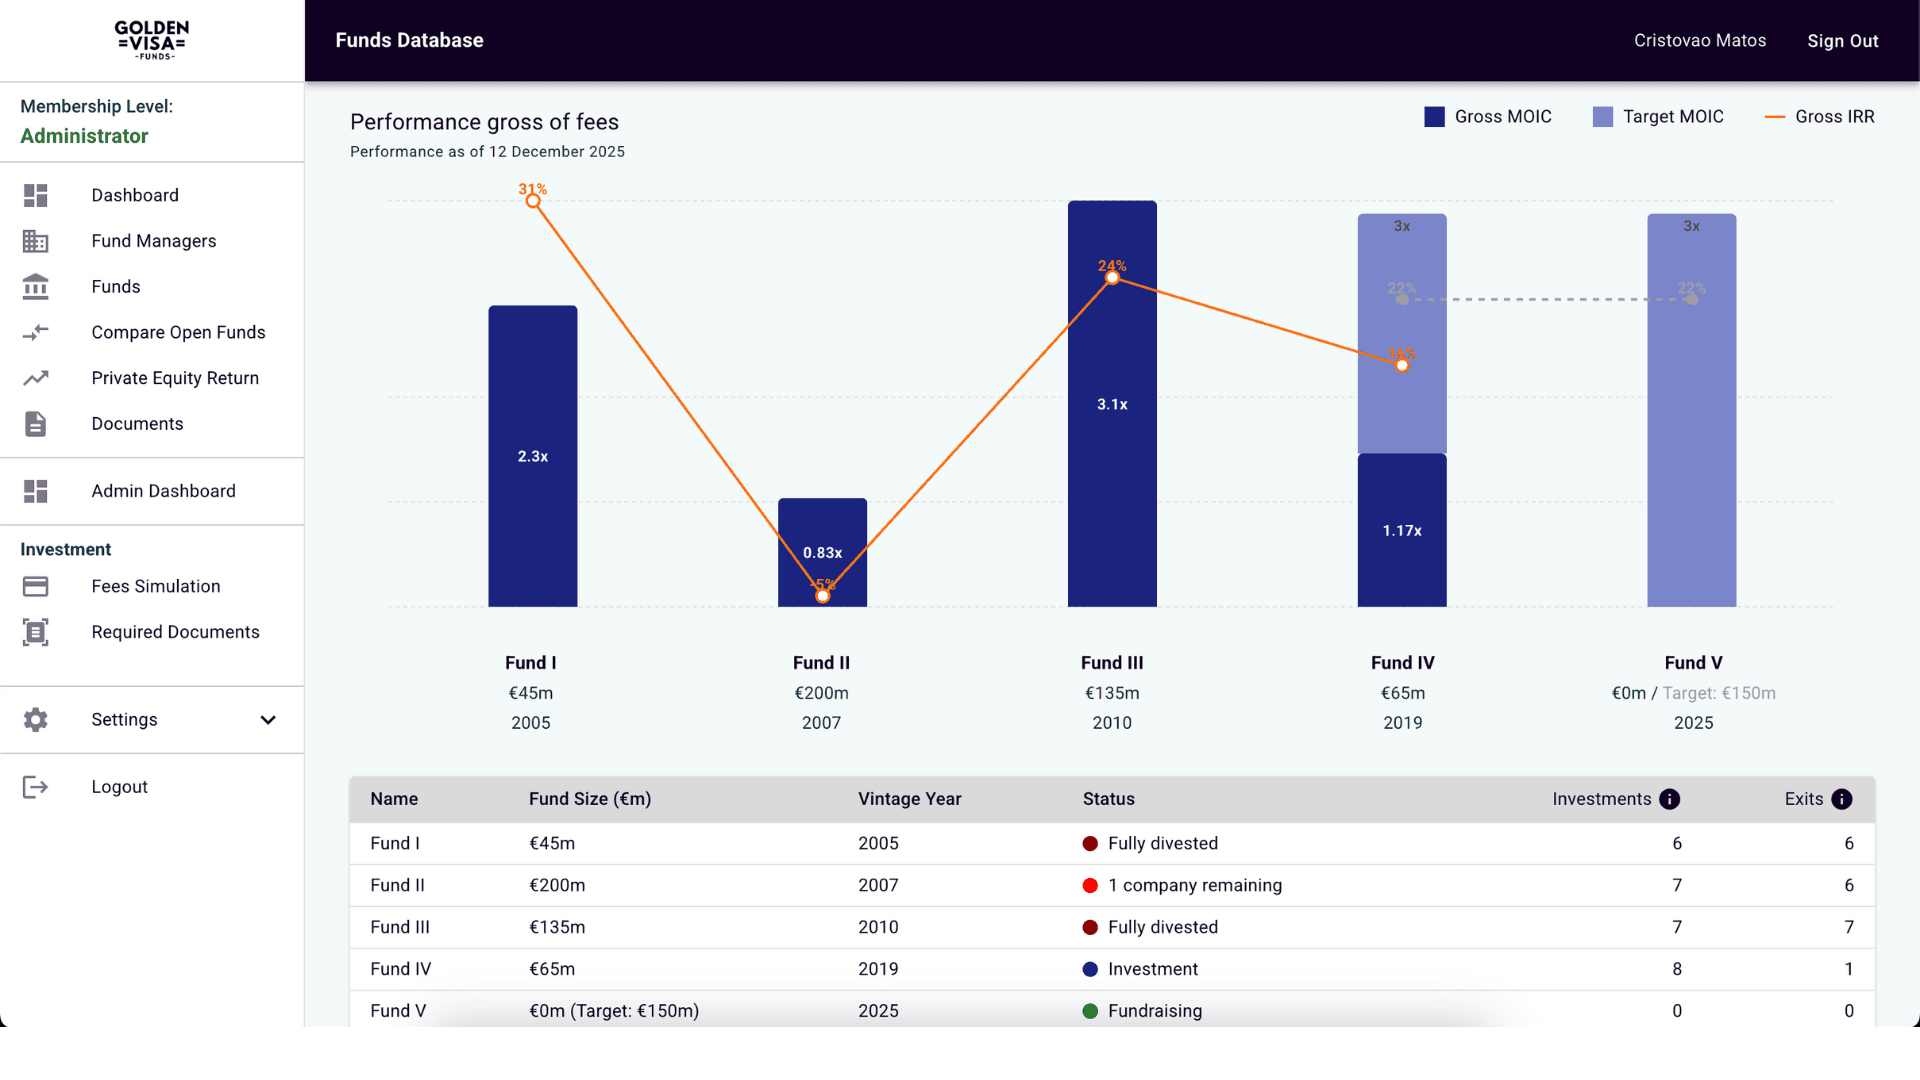Click the Logout label
The image size is (1920, 1080).
[x=119, y=787]
